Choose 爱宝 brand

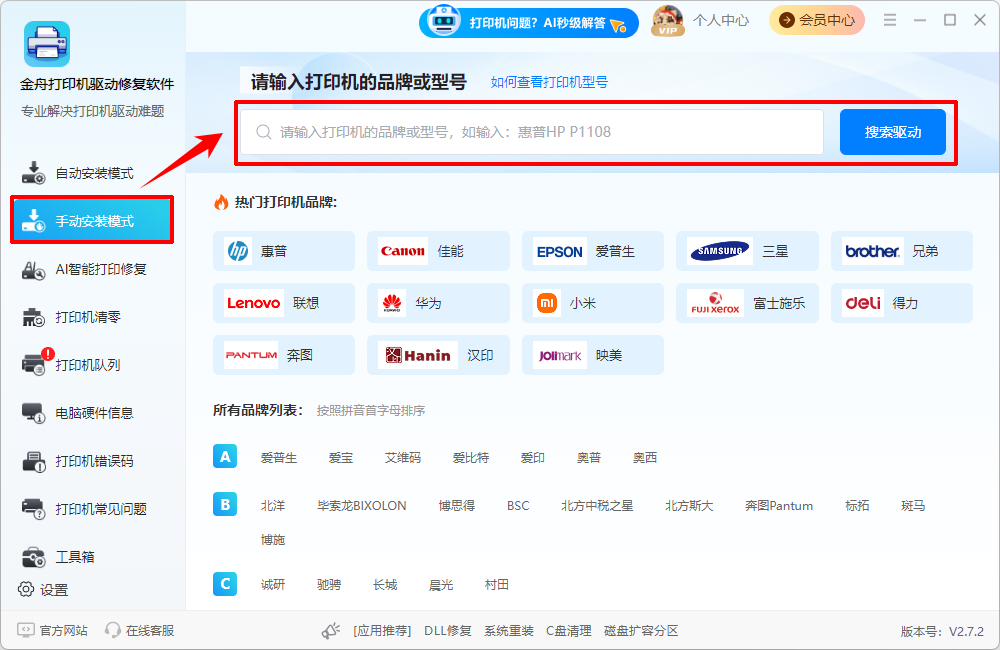(x=341, y=457)
